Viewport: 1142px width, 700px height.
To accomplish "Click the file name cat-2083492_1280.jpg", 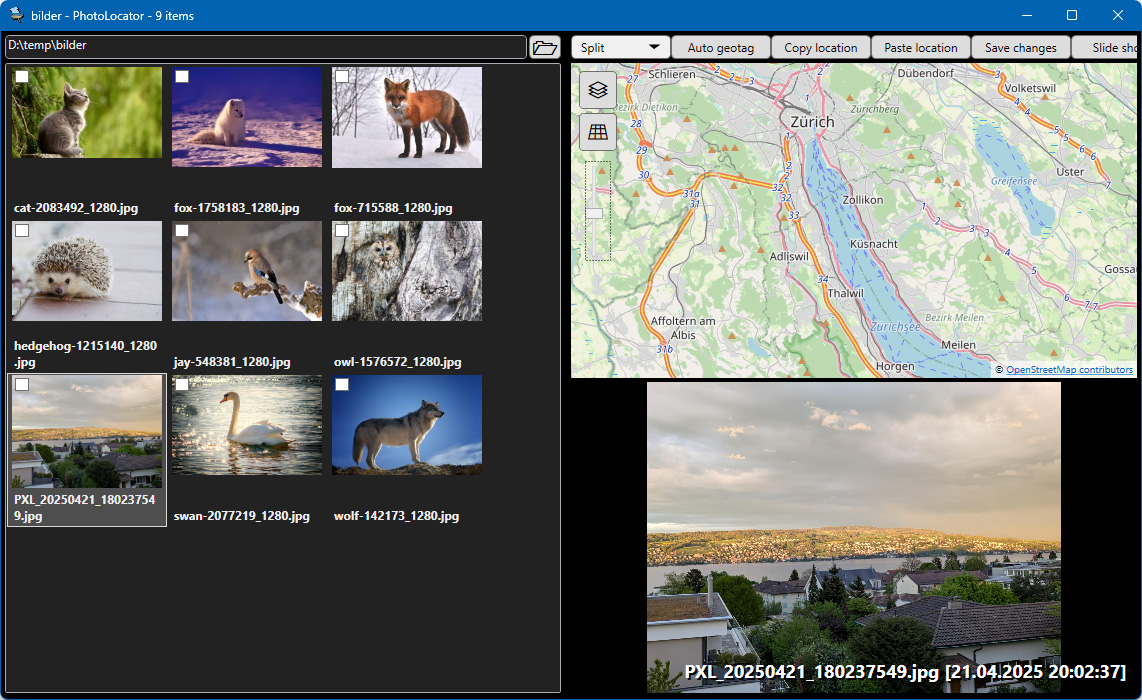I will [76, 208].
